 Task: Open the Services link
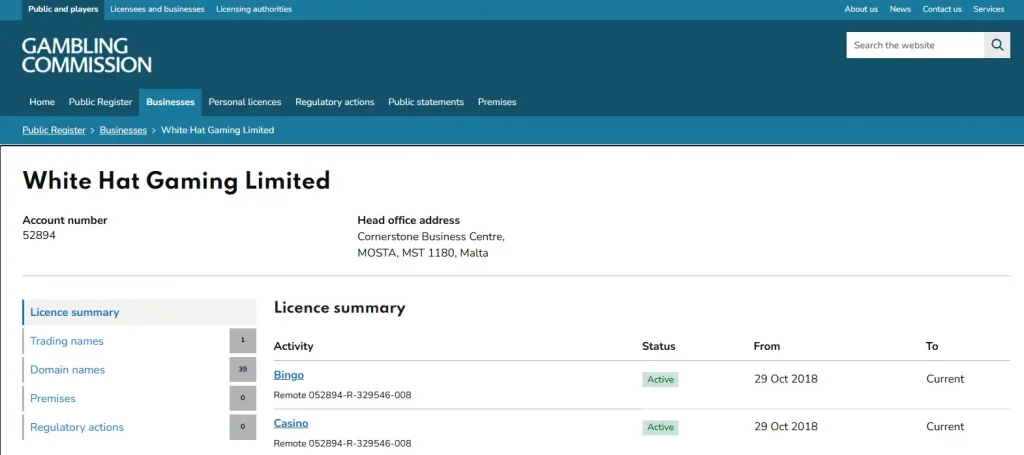(x=989, y=9)
